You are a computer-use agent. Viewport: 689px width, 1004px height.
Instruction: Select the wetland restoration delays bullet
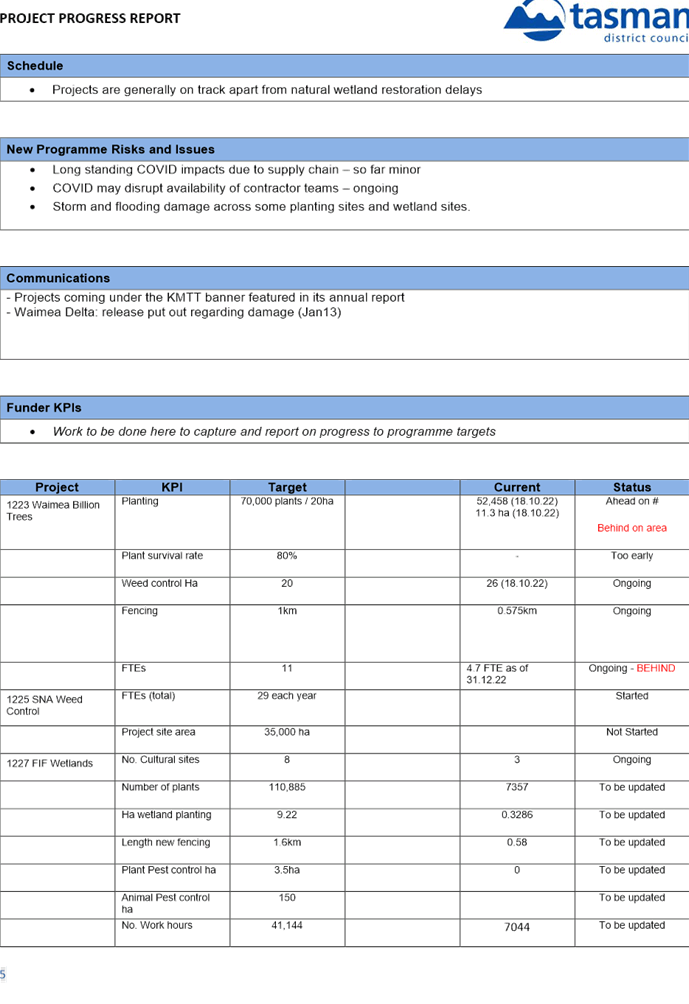[267, 90]
